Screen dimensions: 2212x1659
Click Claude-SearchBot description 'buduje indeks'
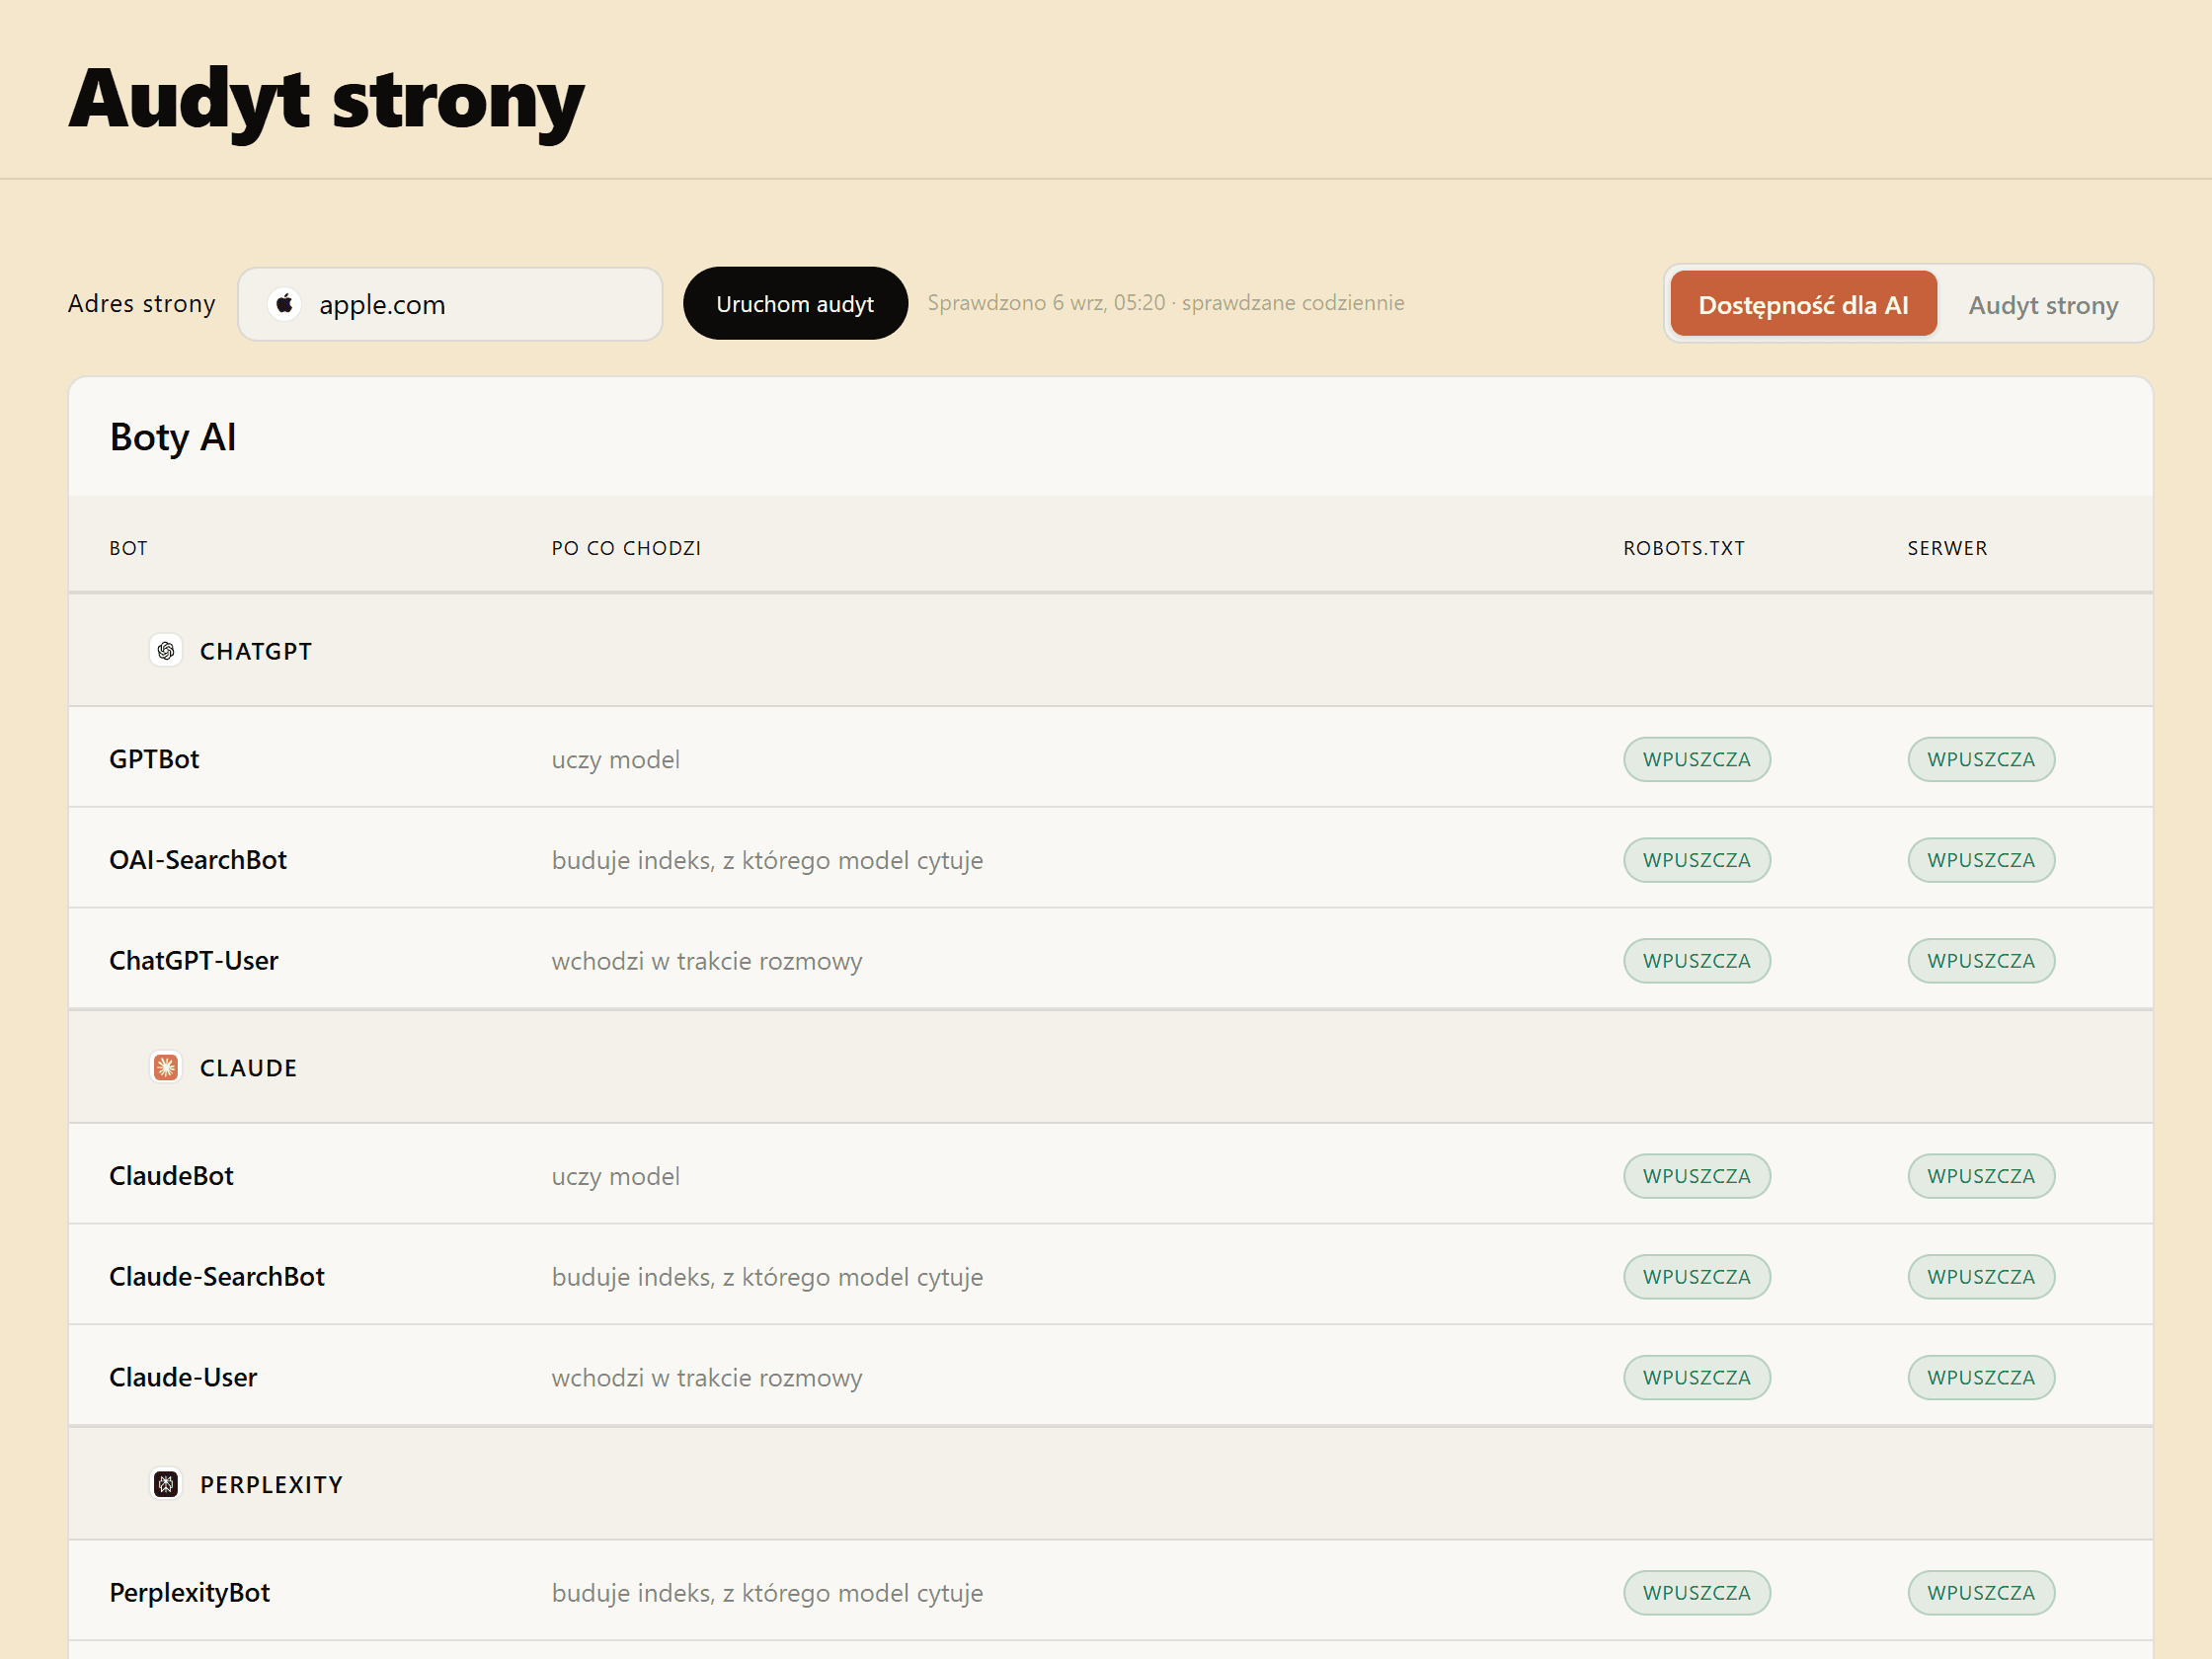pos(767,1278)
